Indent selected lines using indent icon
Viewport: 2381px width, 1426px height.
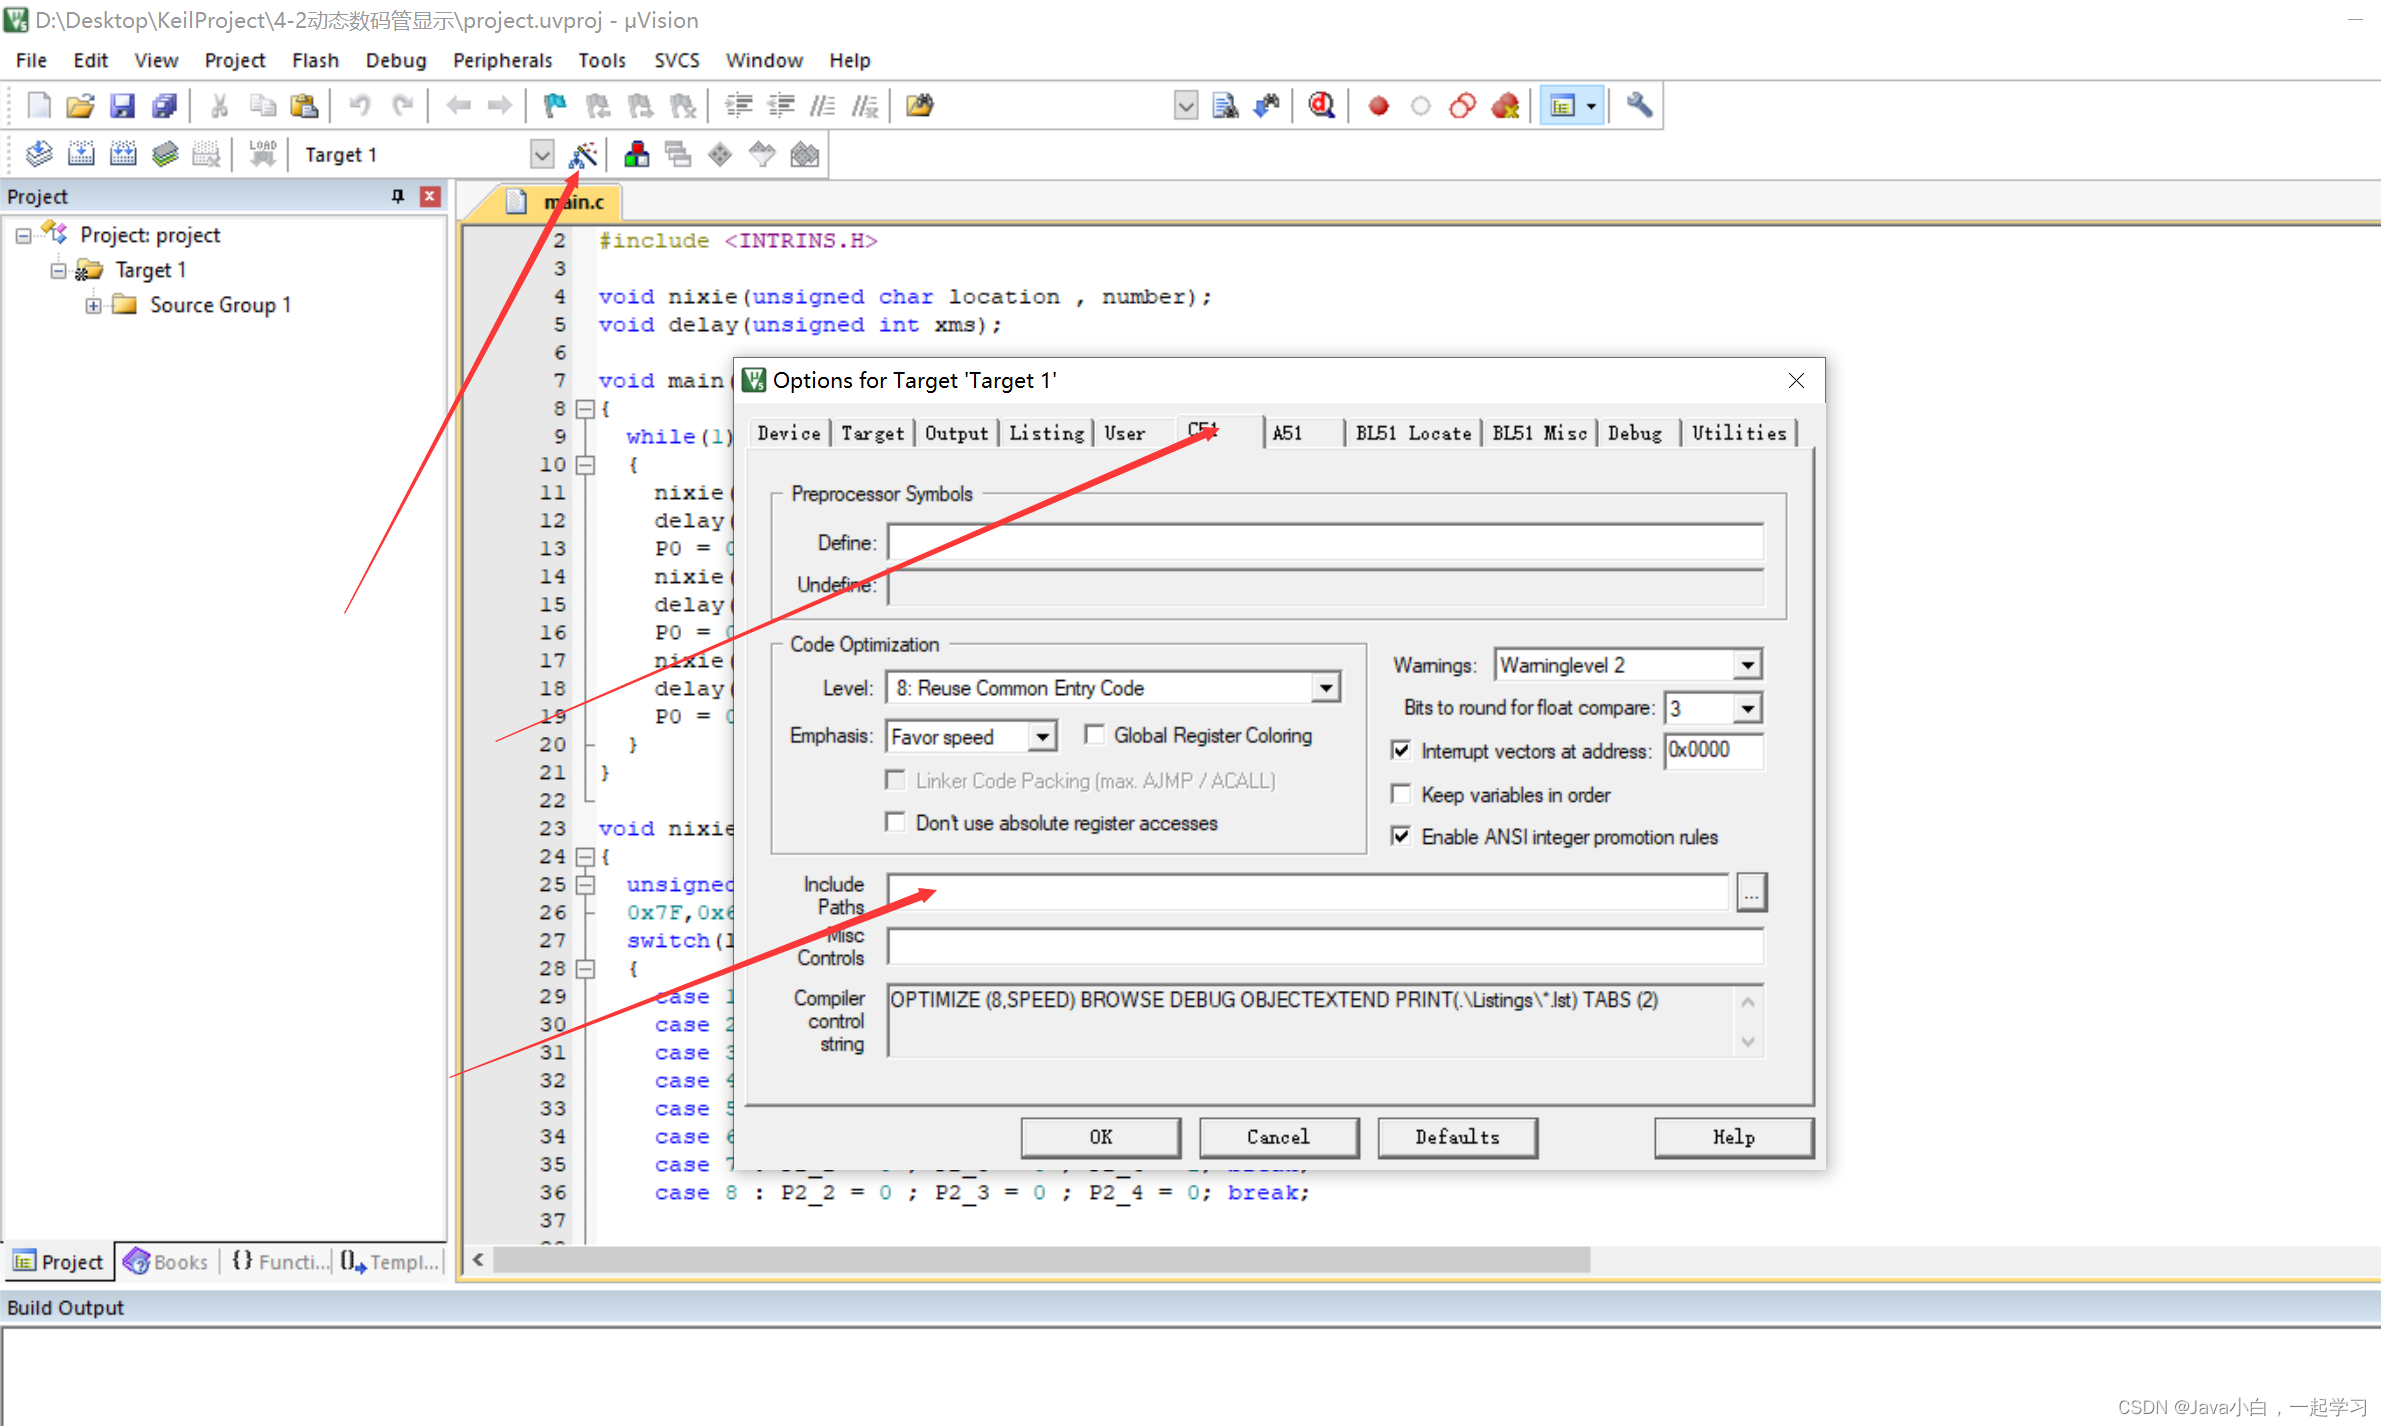[x=738, y=105]
